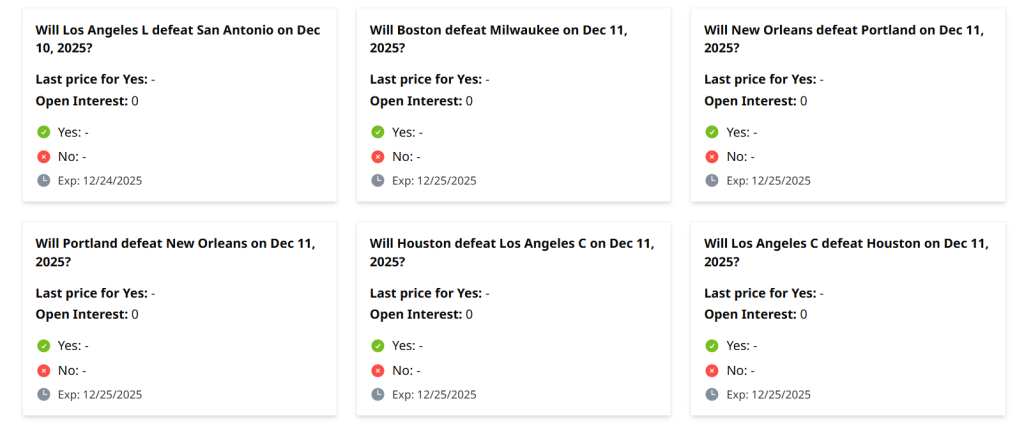Click green Yes checkmark on Houston defeat Los Angeles C card

coord(378,346)
